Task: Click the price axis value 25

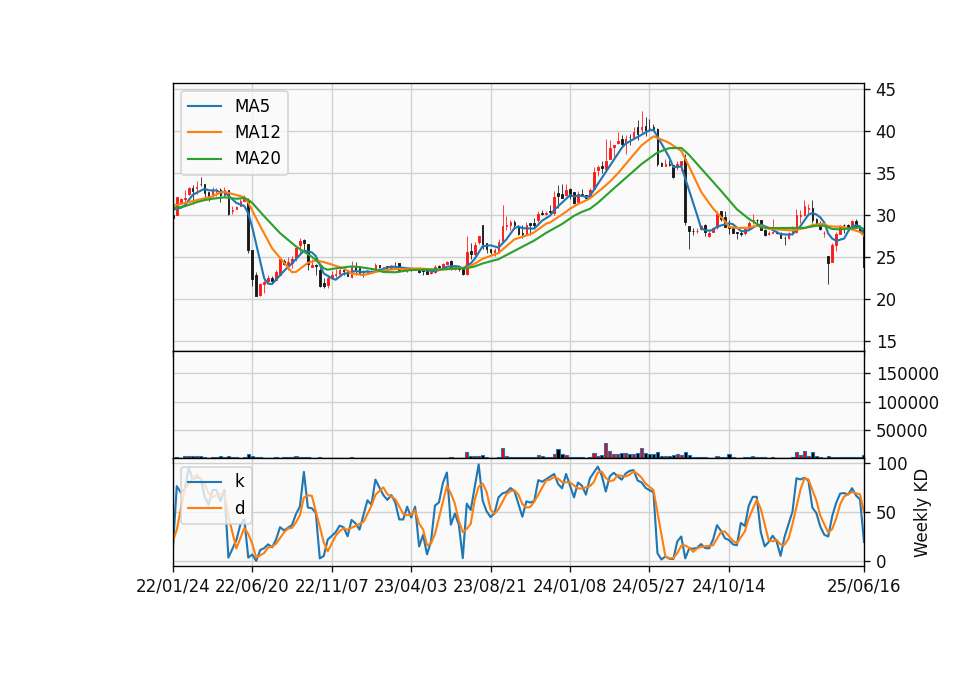Action: 886,258
